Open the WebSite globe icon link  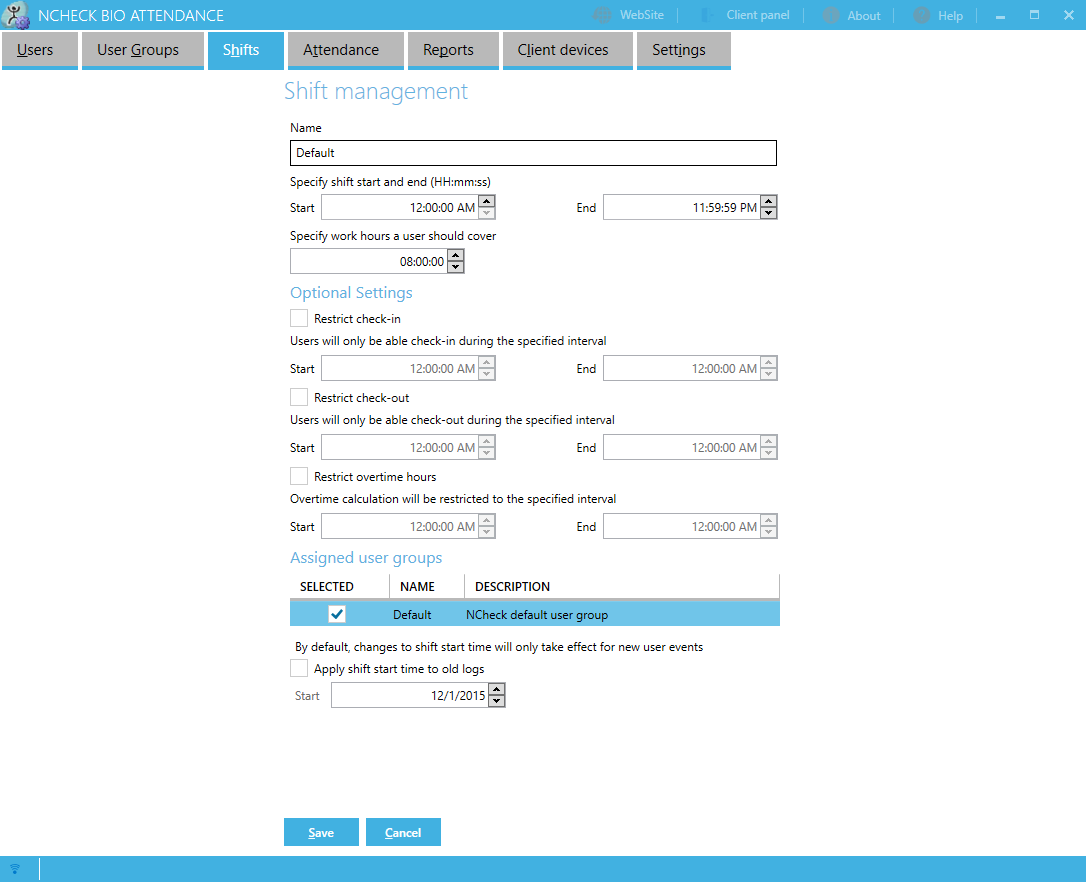602,15
